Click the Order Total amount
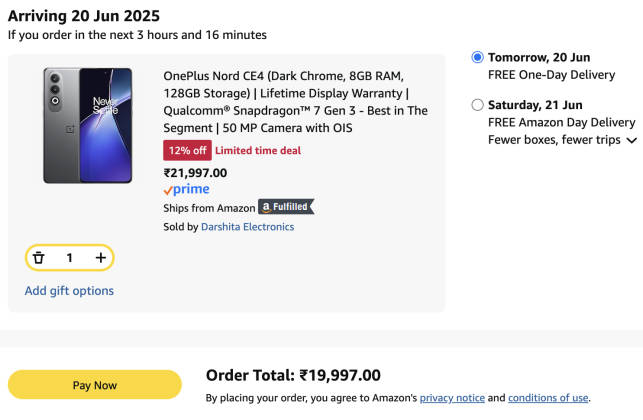Screen dimensions: 643x420 340,376
